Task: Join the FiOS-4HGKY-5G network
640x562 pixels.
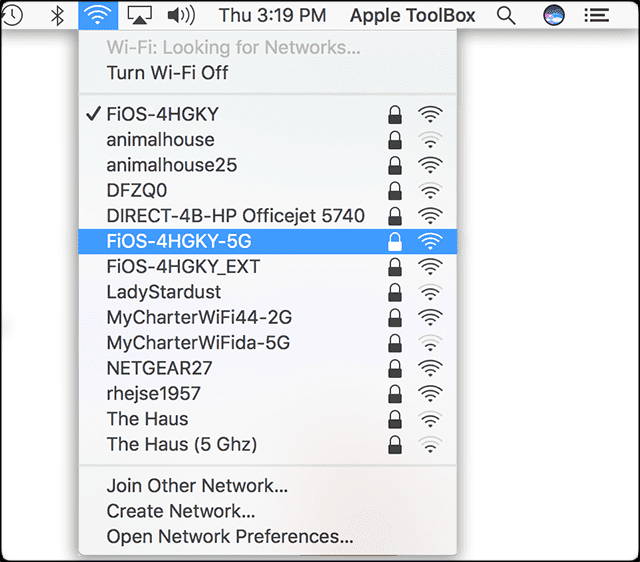Action: pyautogui.click(x=268, y=241)
